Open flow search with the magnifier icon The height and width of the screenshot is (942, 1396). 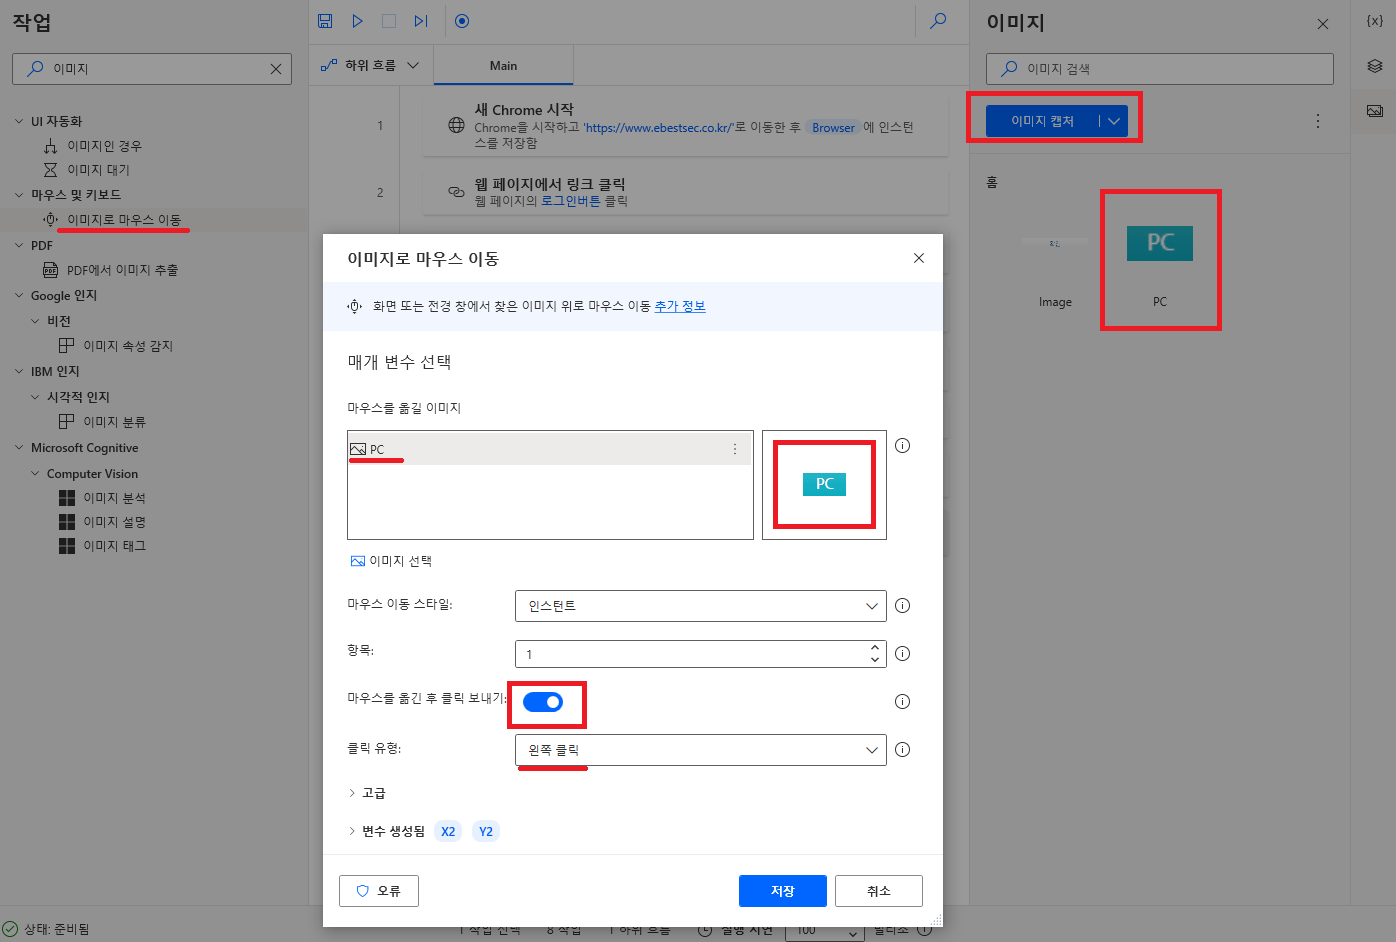pyautogui.click(x=938, y=21)
